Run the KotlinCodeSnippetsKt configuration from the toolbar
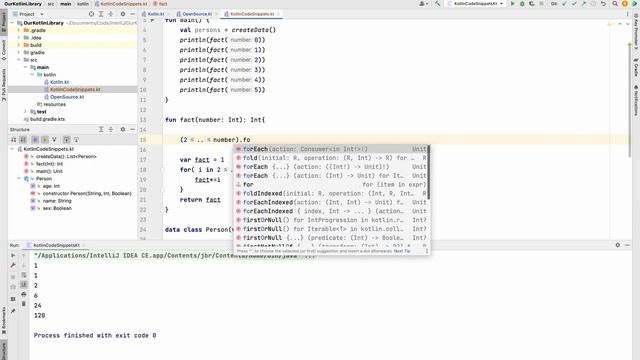This screenshot has height=360, width=640. pos(513,4)
